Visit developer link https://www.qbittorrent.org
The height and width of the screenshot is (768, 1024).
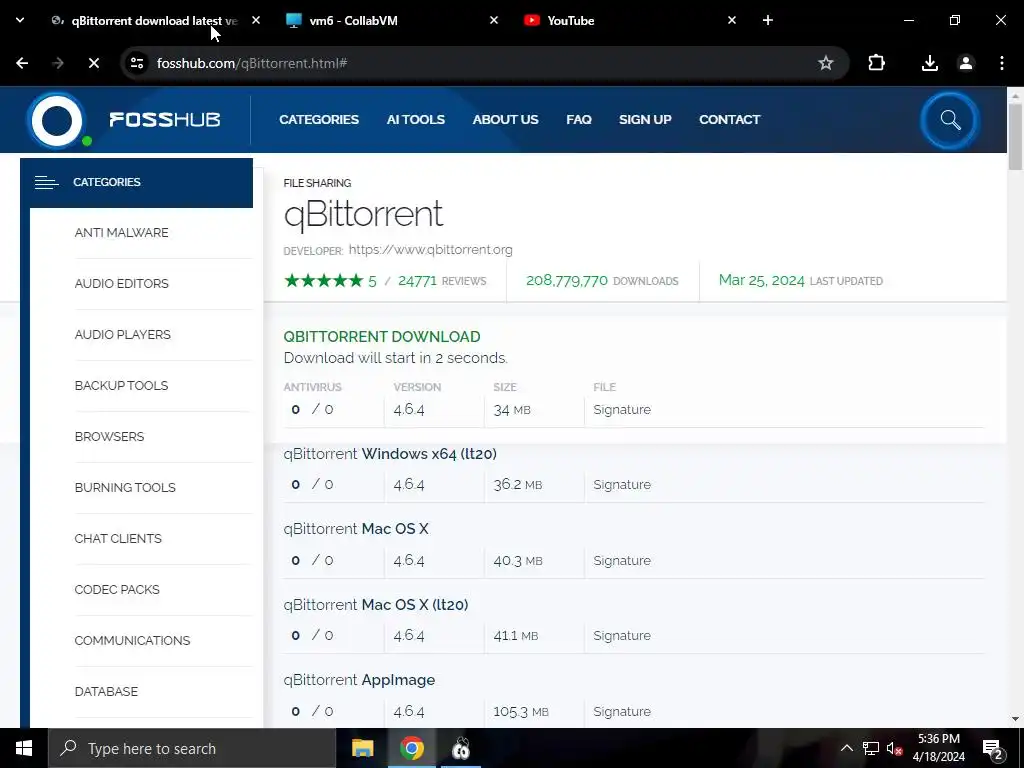(430, 249)
